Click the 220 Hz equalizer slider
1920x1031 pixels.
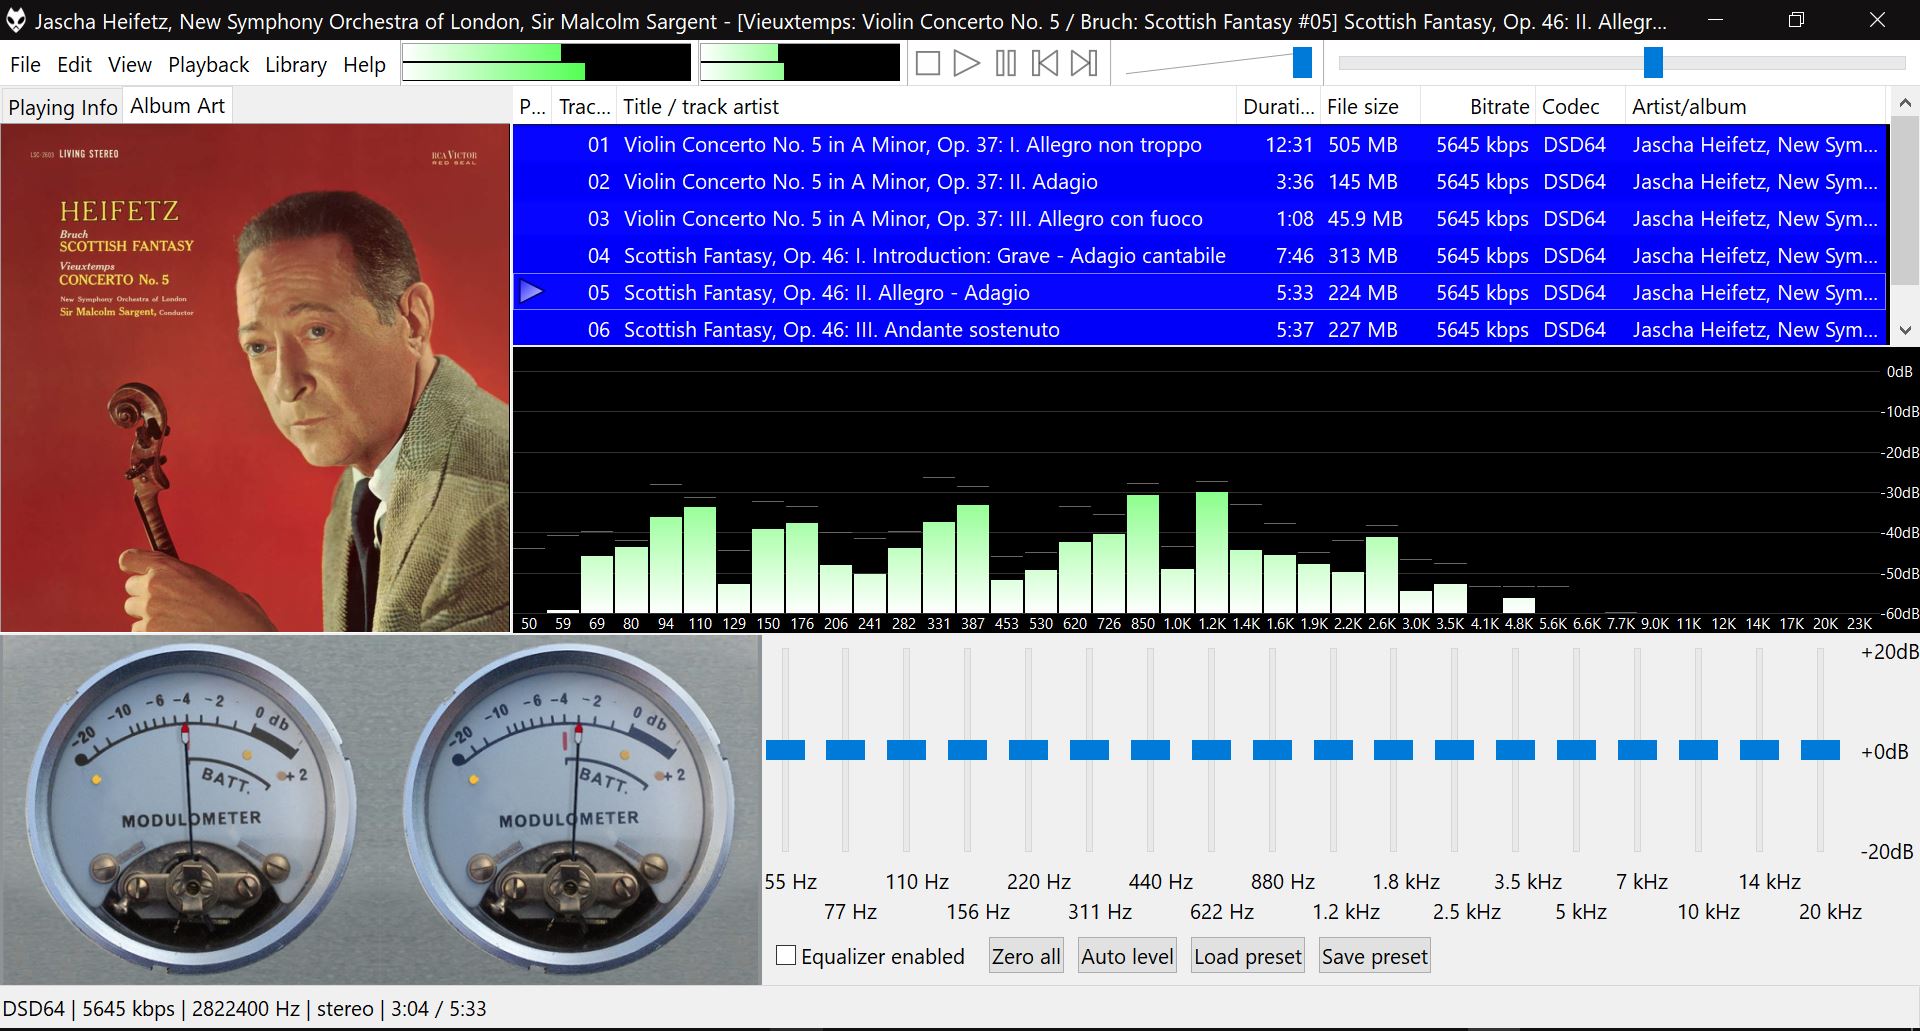click(x=1029, y=750)
